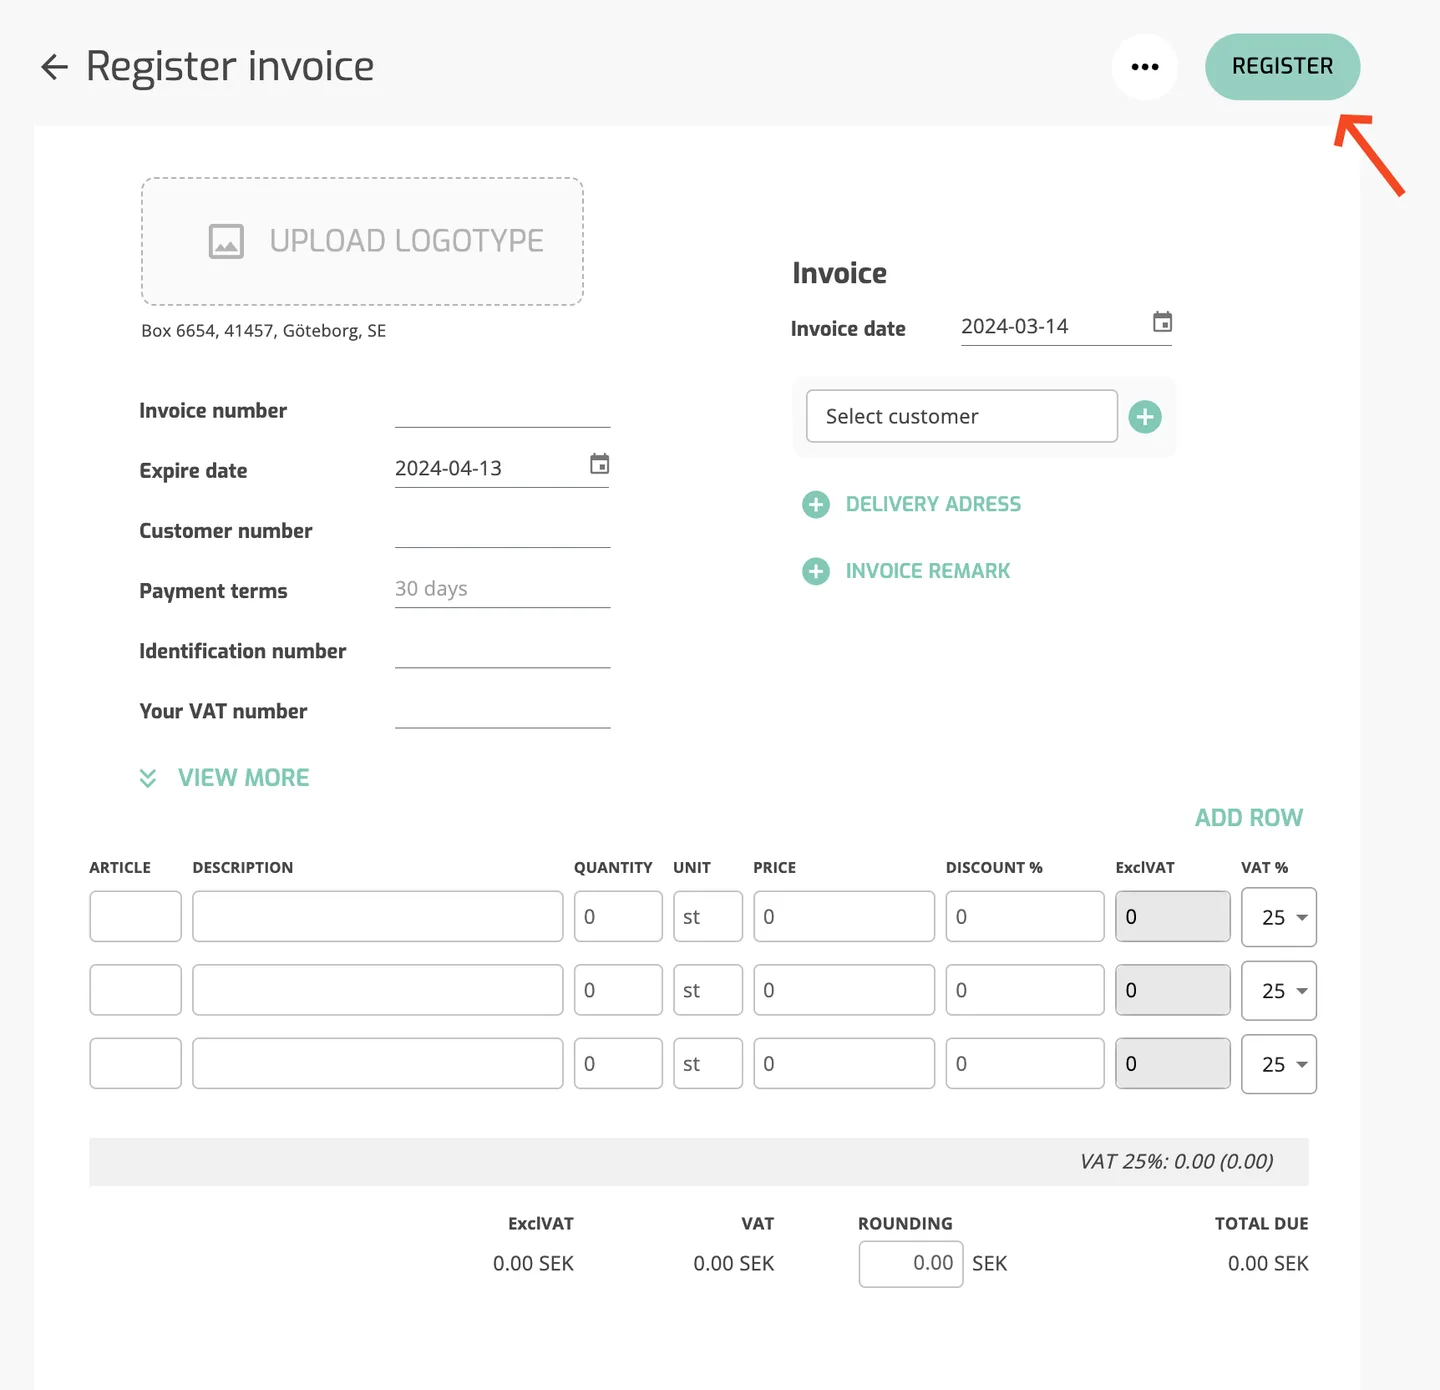This screenshot has width=1440, height=1390.
Task: Click the Description field in third row
Action: [x=378, y=1063]
